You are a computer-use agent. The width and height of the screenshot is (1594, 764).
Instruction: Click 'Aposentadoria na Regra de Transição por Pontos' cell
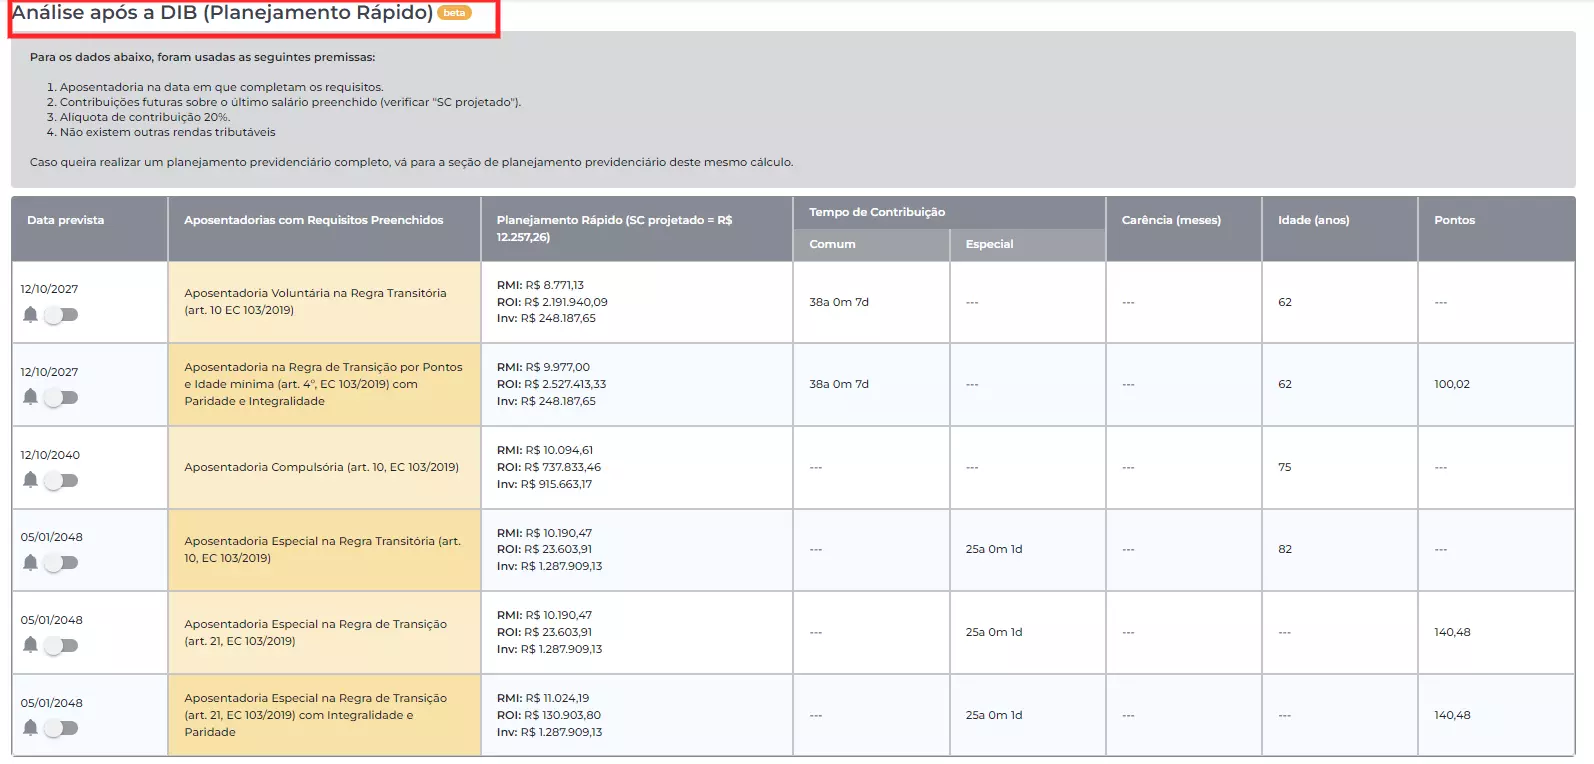pyautogui.click(x=324, y=384)
